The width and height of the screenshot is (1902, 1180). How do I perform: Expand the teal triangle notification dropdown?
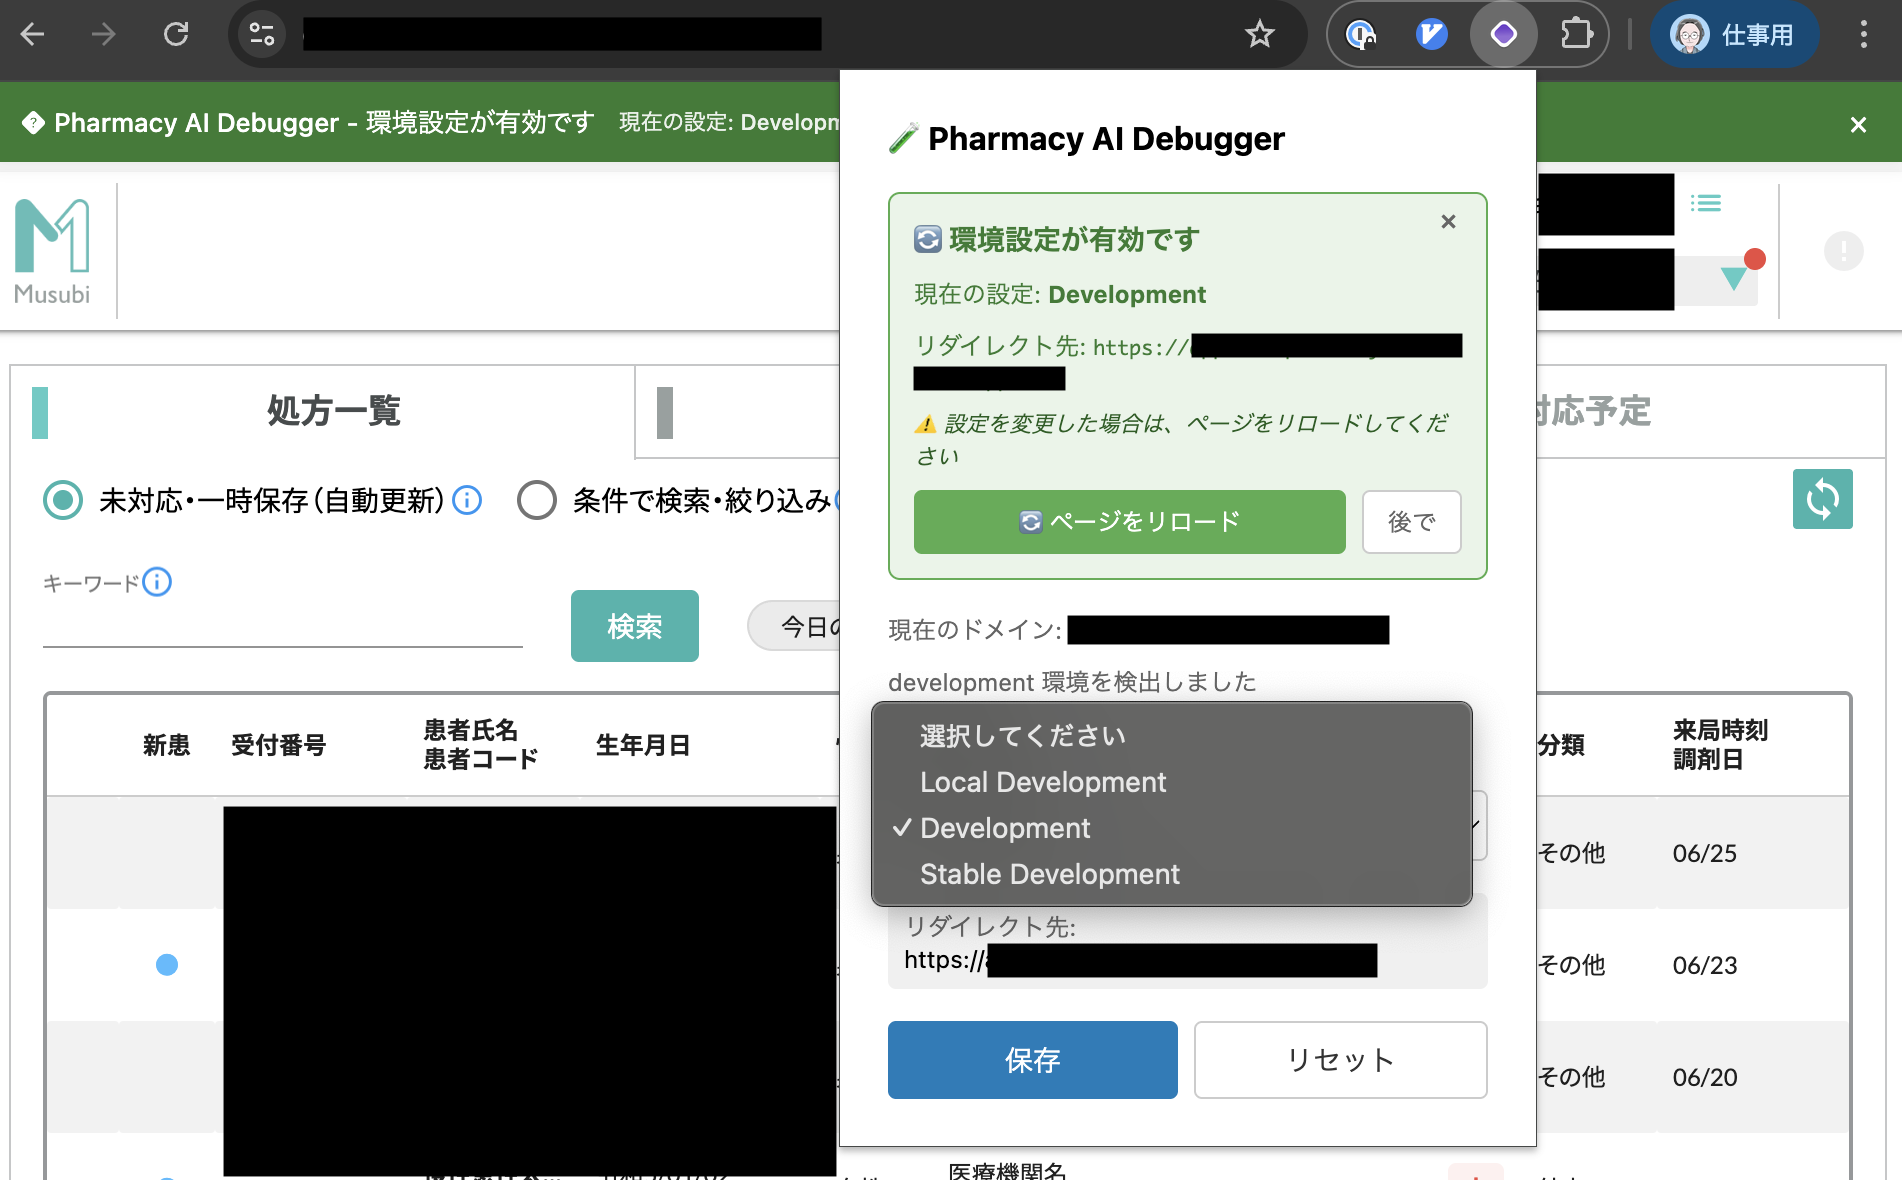pos(1734,278)
